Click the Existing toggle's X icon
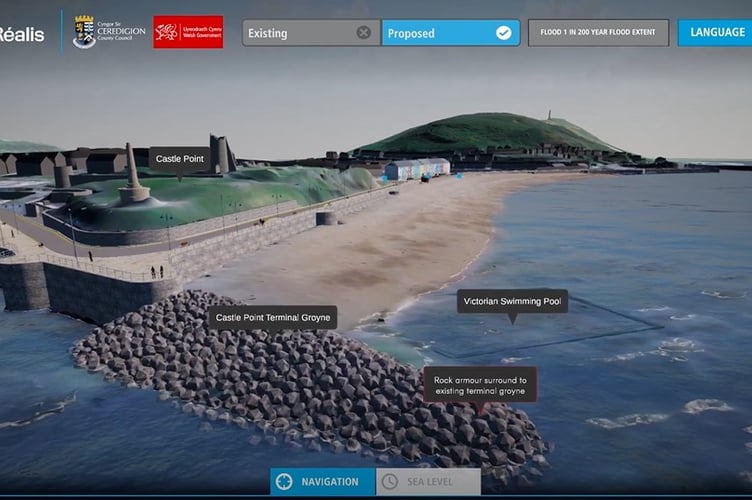Screen dimensions: 752x500 [364, 33]
